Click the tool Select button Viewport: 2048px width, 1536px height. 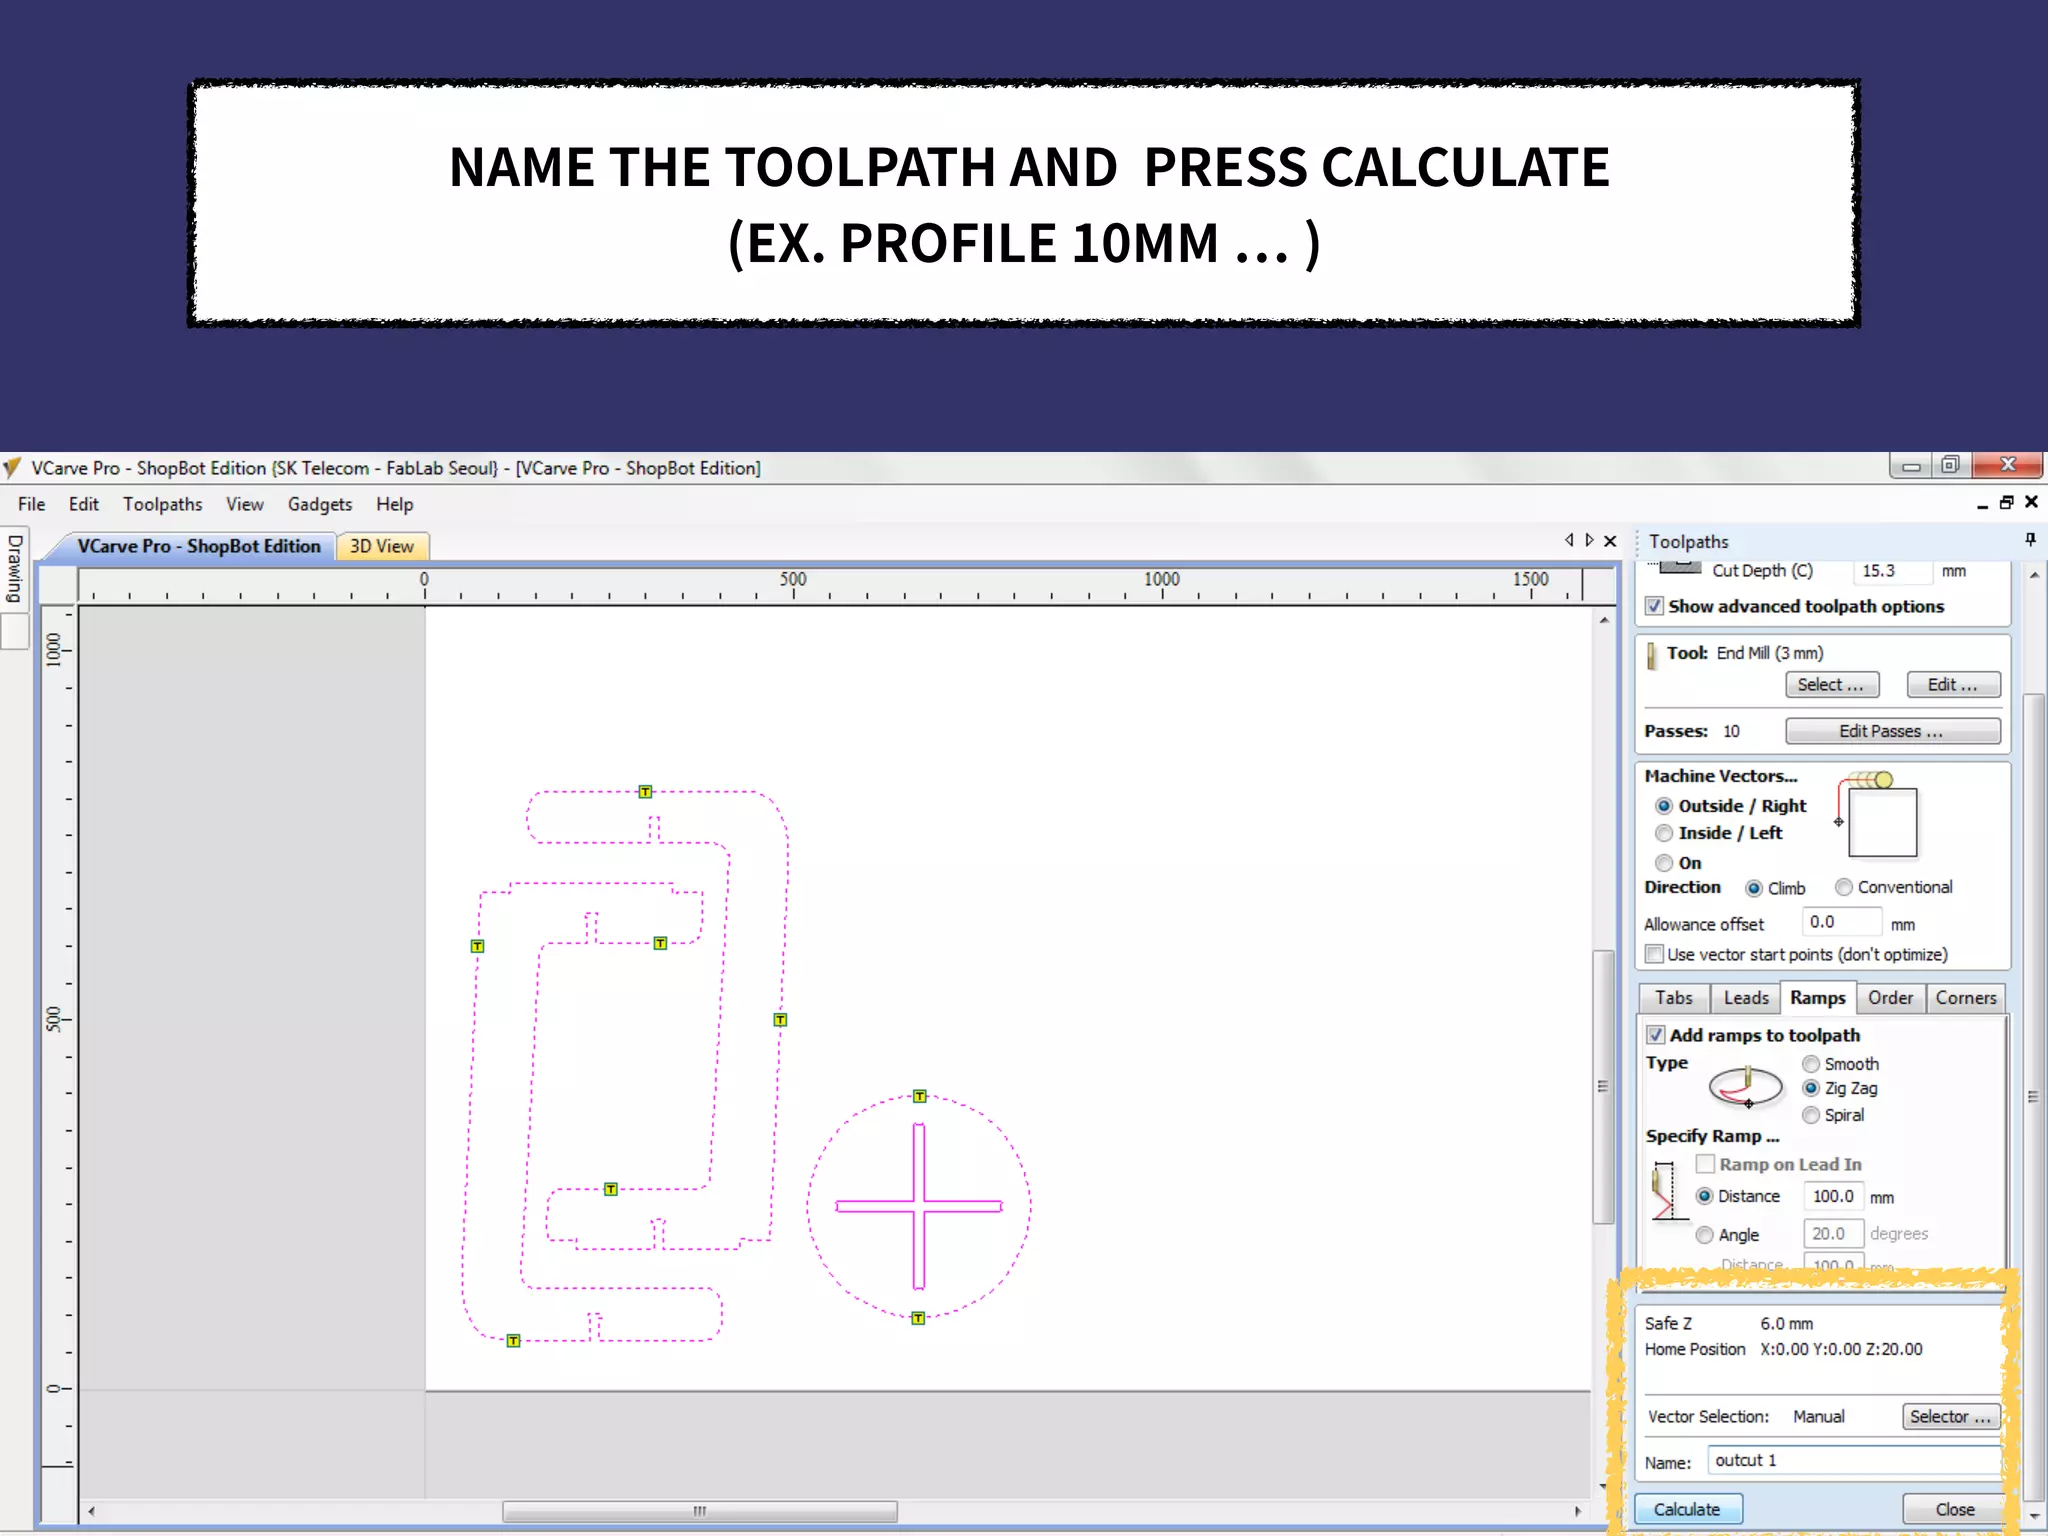tap(1831, 685)
